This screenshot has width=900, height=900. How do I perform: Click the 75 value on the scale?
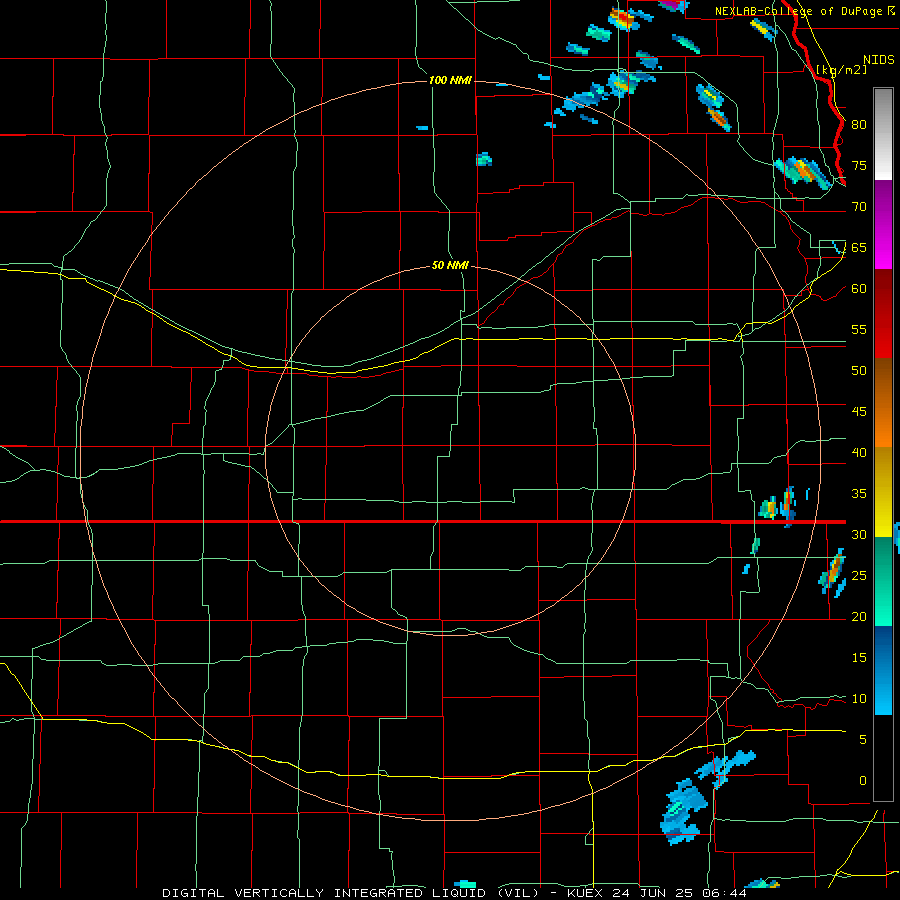[x=859, y=165]
